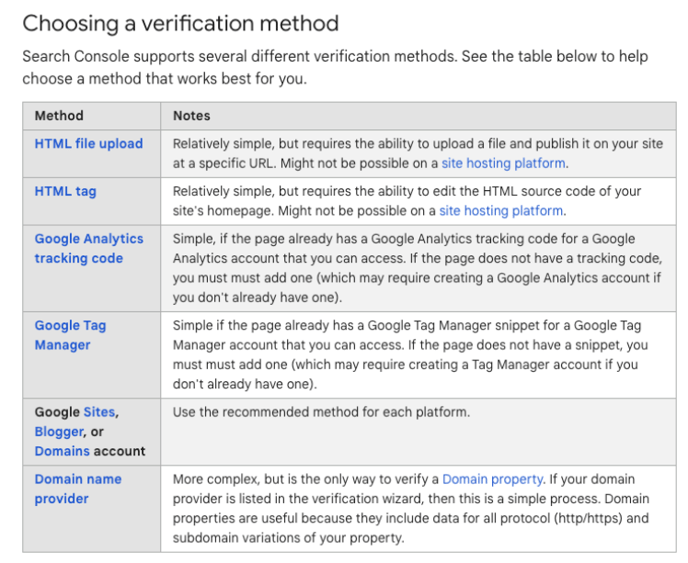Screen dimensions: 688x563
Task: Open Google Analytics tracking code link
Action: (x=88, y=248)
